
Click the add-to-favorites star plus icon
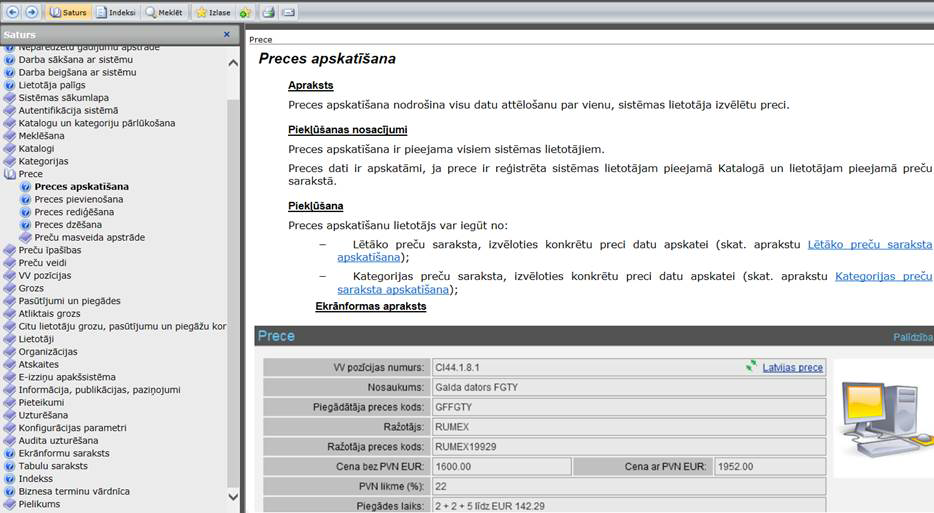point(245,12)
